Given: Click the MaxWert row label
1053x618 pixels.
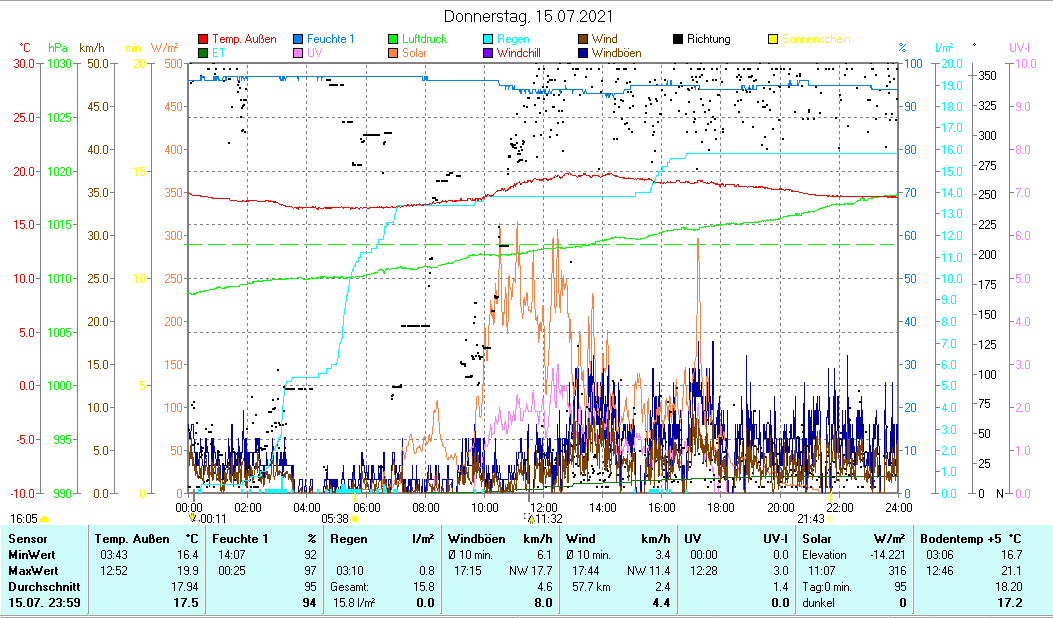Looking at the screenshot, I should coord(30,570).
